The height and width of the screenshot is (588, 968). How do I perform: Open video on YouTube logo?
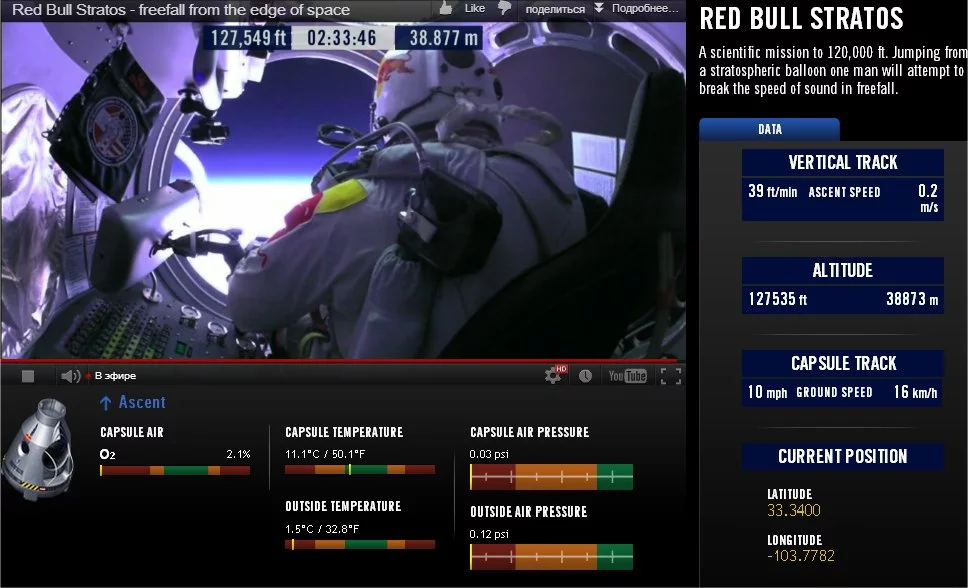tap(627, 376)
